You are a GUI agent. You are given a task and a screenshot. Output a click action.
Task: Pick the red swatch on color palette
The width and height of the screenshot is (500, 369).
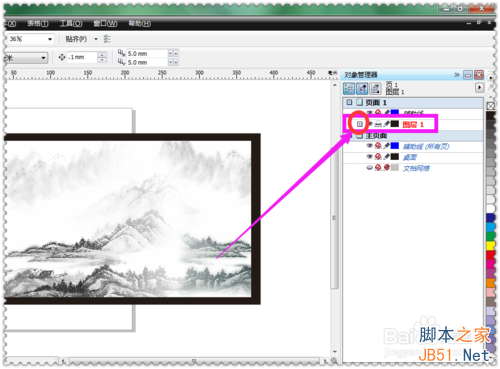(x=490, y=255)
